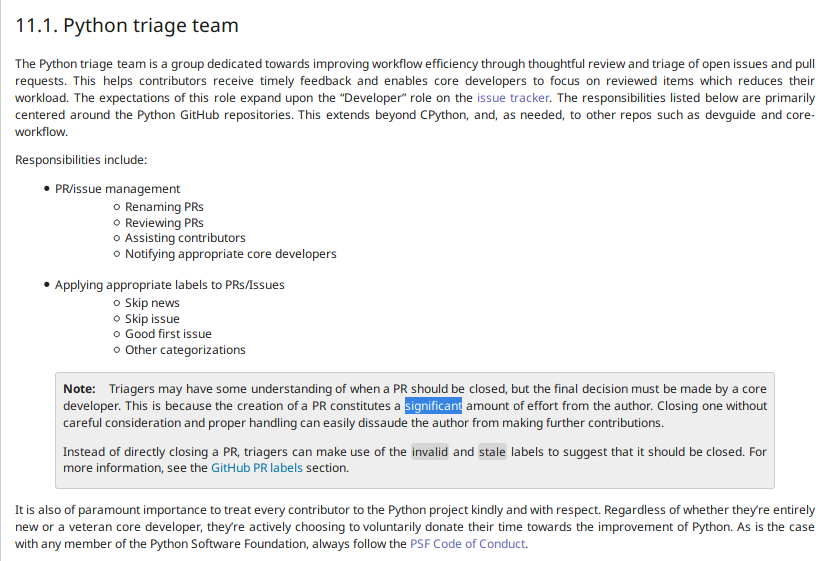Click the 'Skip issue' list item
835x561 pixels.
coord(152,319)
